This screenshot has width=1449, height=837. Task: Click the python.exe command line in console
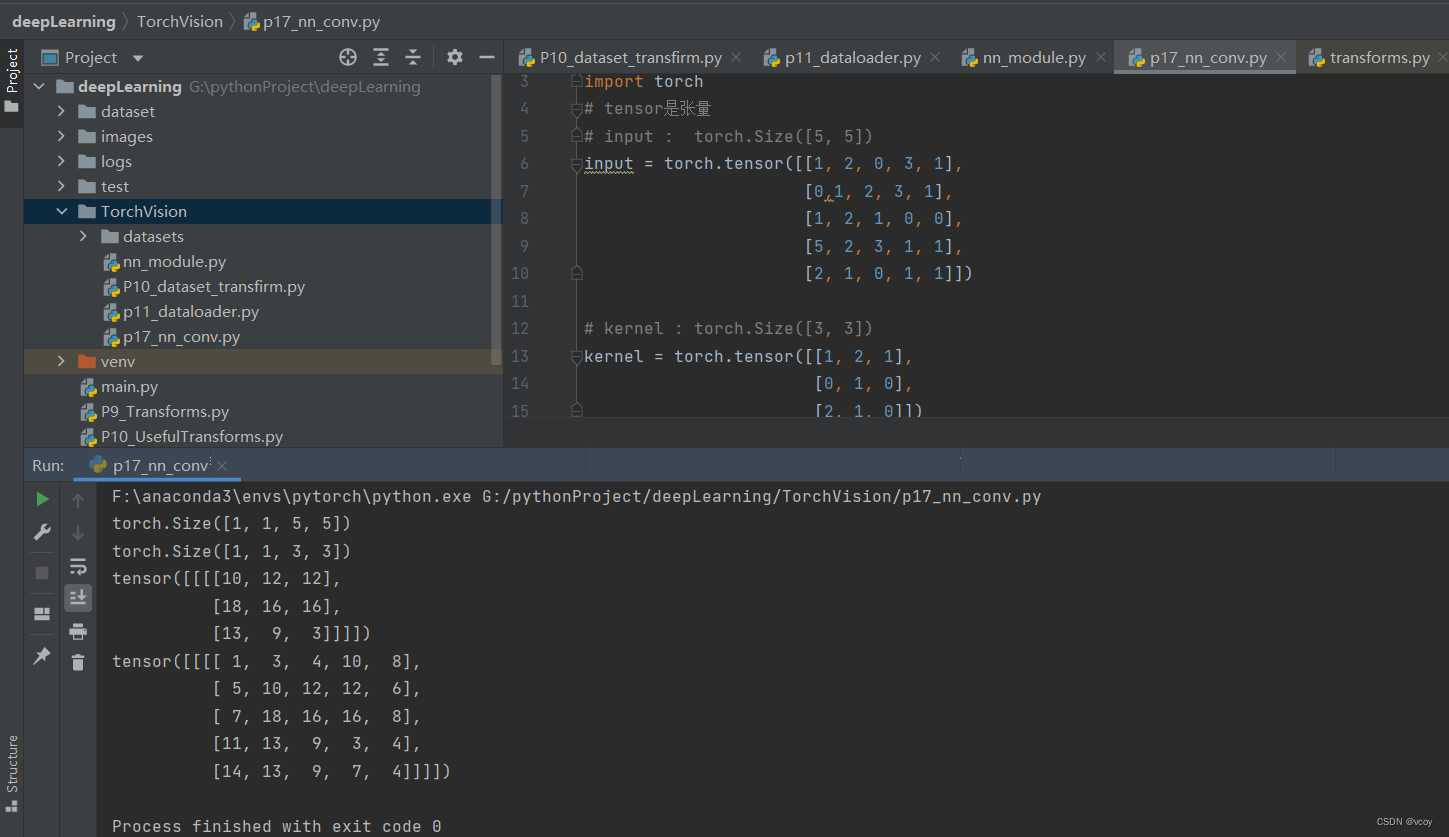tap(577, 496)
